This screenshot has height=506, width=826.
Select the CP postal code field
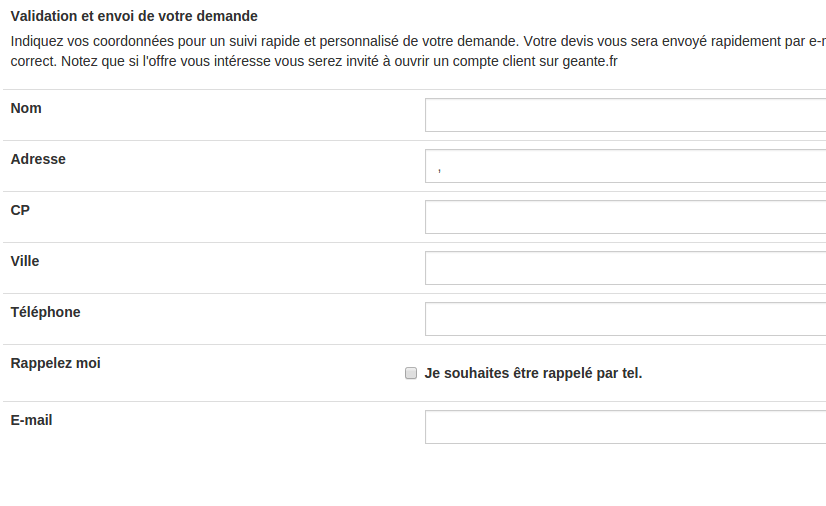point(625,217)
